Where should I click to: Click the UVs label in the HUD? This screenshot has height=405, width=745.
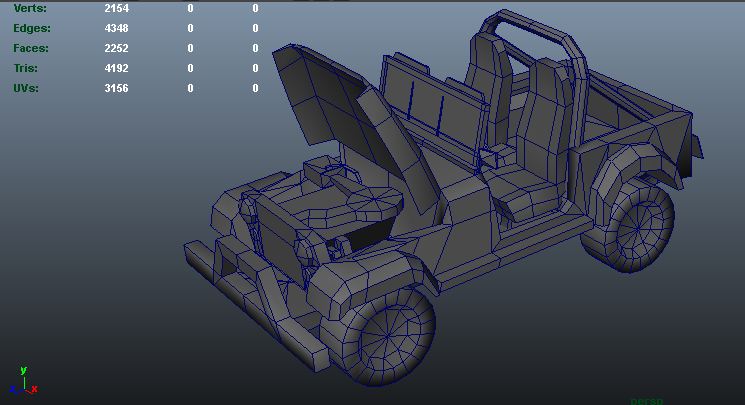28,88
